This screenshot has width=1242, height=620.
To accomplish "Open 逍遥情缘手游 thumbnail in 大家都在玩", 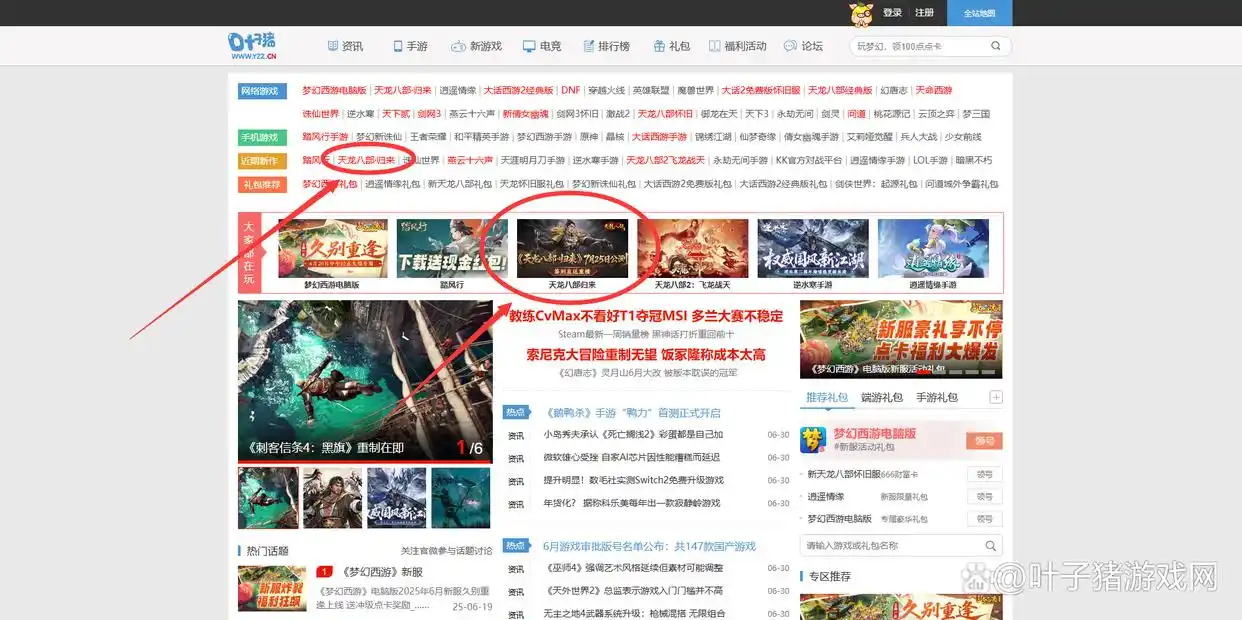I will pyautogui.click(x=933, y=248).
